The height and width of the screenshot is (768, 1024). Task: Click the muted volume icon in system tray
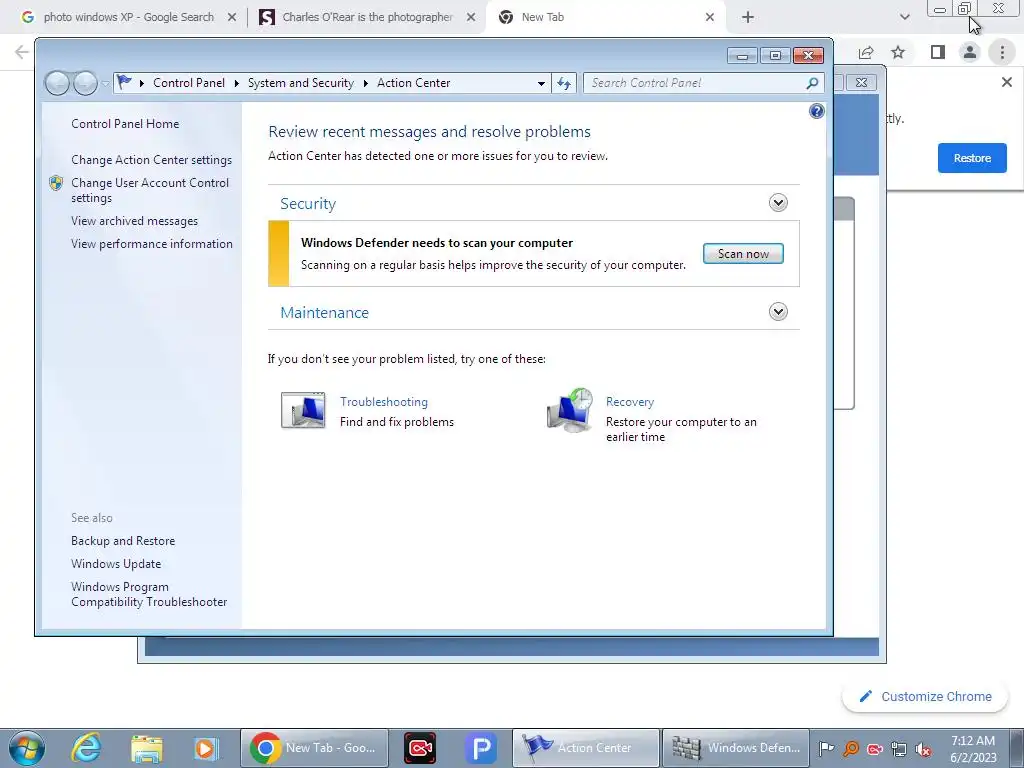(x=923, y=749)
